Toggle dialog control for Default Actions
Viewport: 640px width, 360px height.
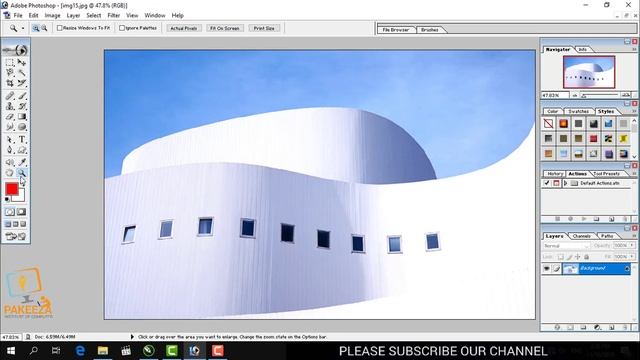556,183
